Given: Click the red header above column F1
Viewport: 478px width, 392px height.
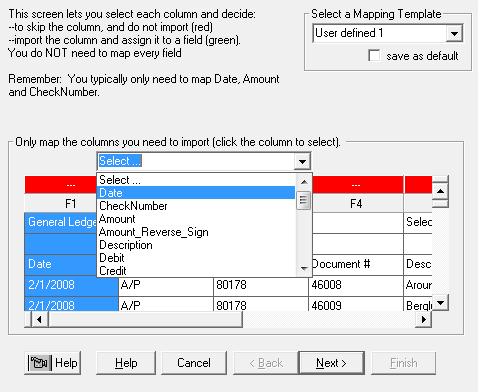Looking at the screenshot, I should pyautogui.click(x=61, y=185).
